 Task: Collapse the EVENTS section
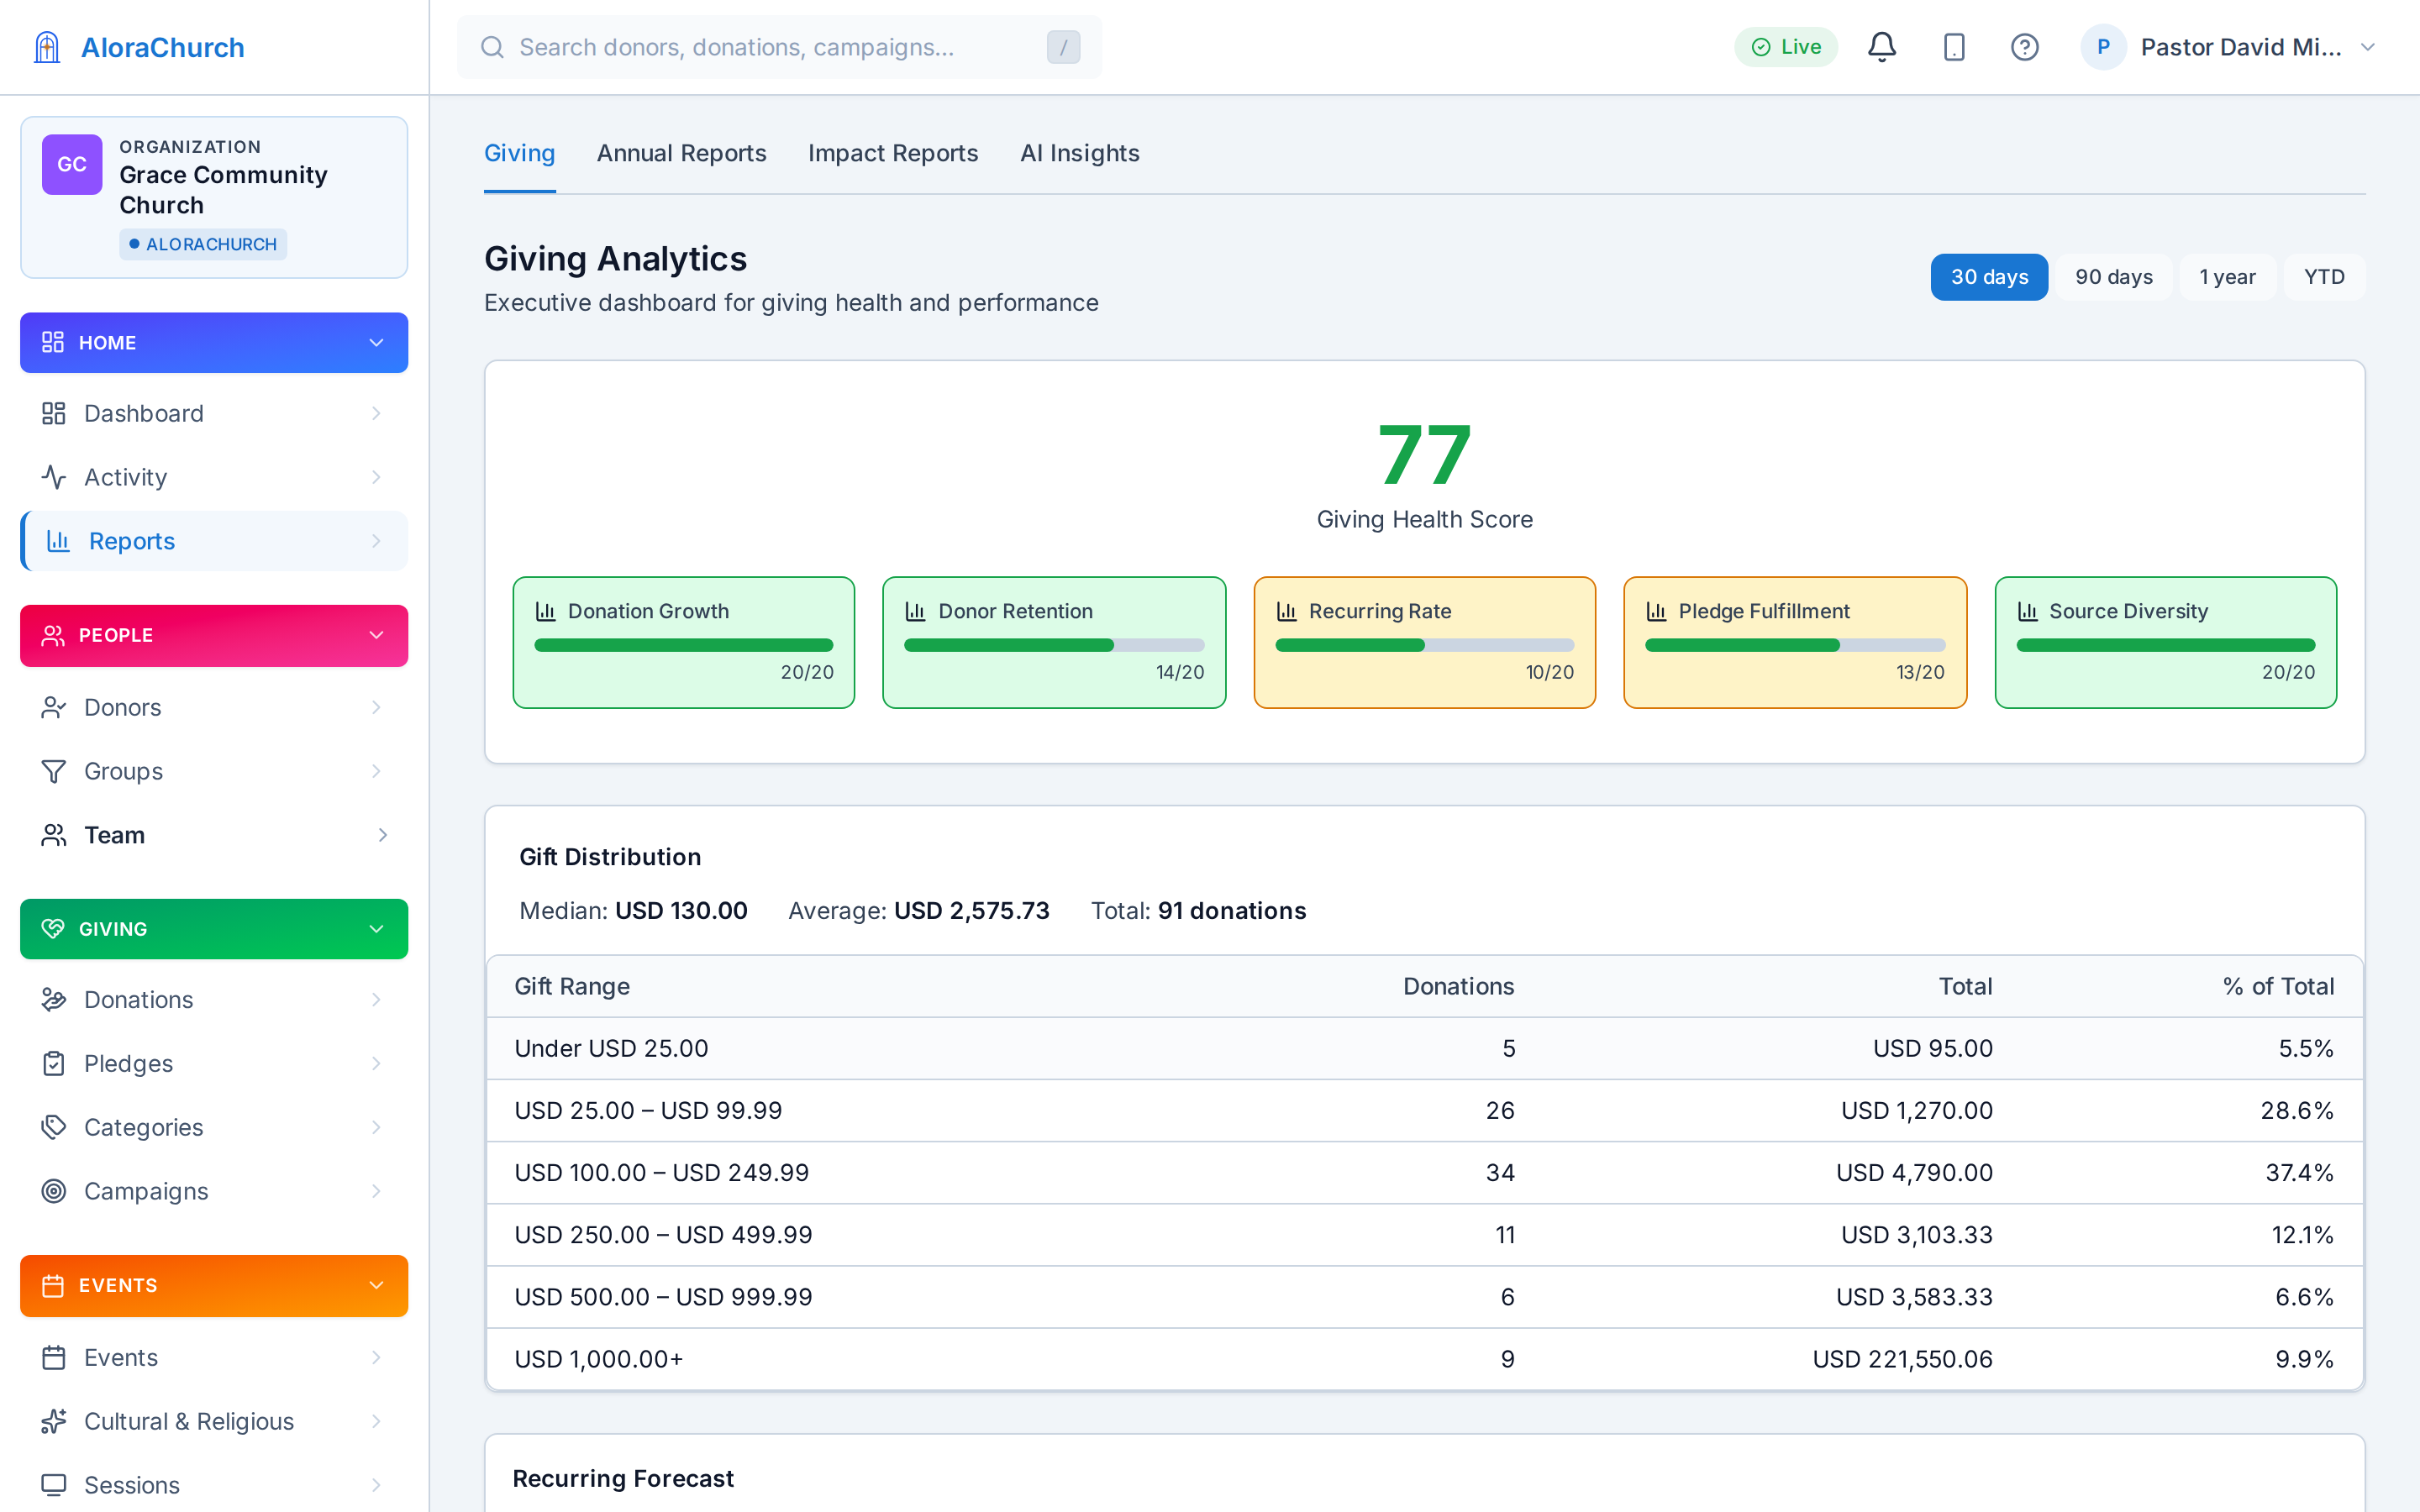click(x=214, y=1286)
